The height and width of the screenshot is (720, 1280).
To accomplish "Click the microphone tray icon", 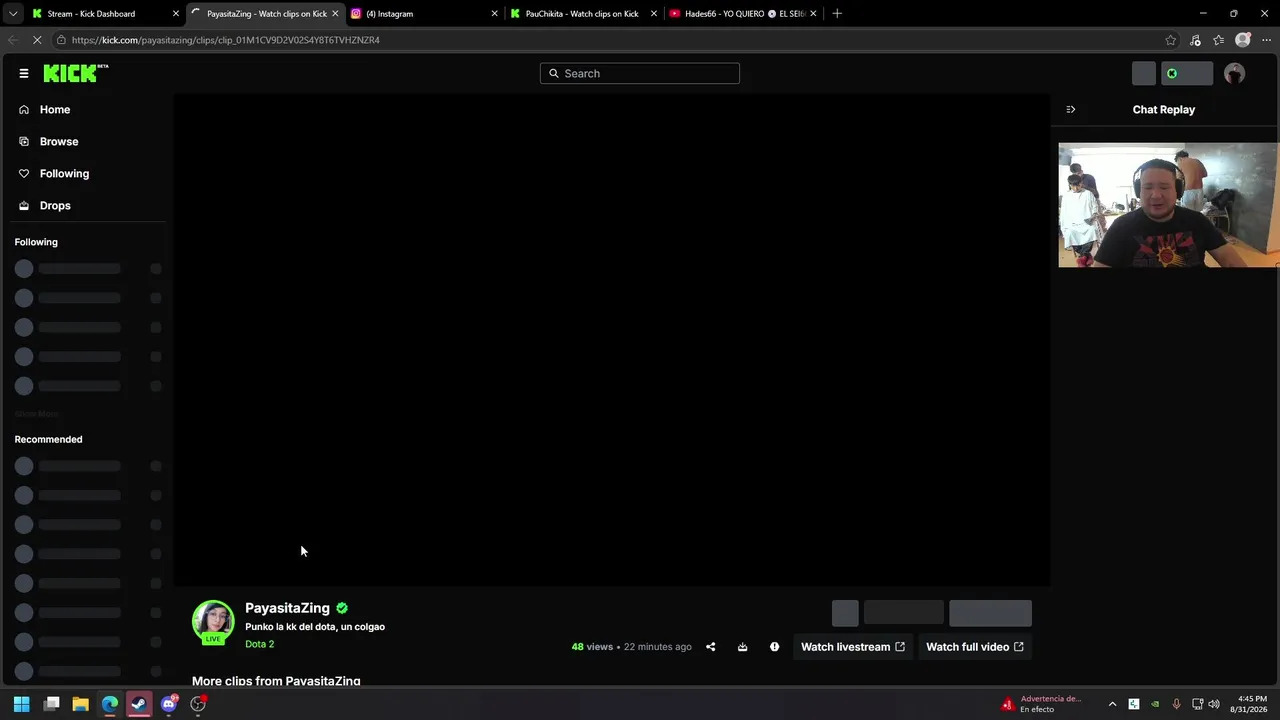I will (x=1176, y=704).
